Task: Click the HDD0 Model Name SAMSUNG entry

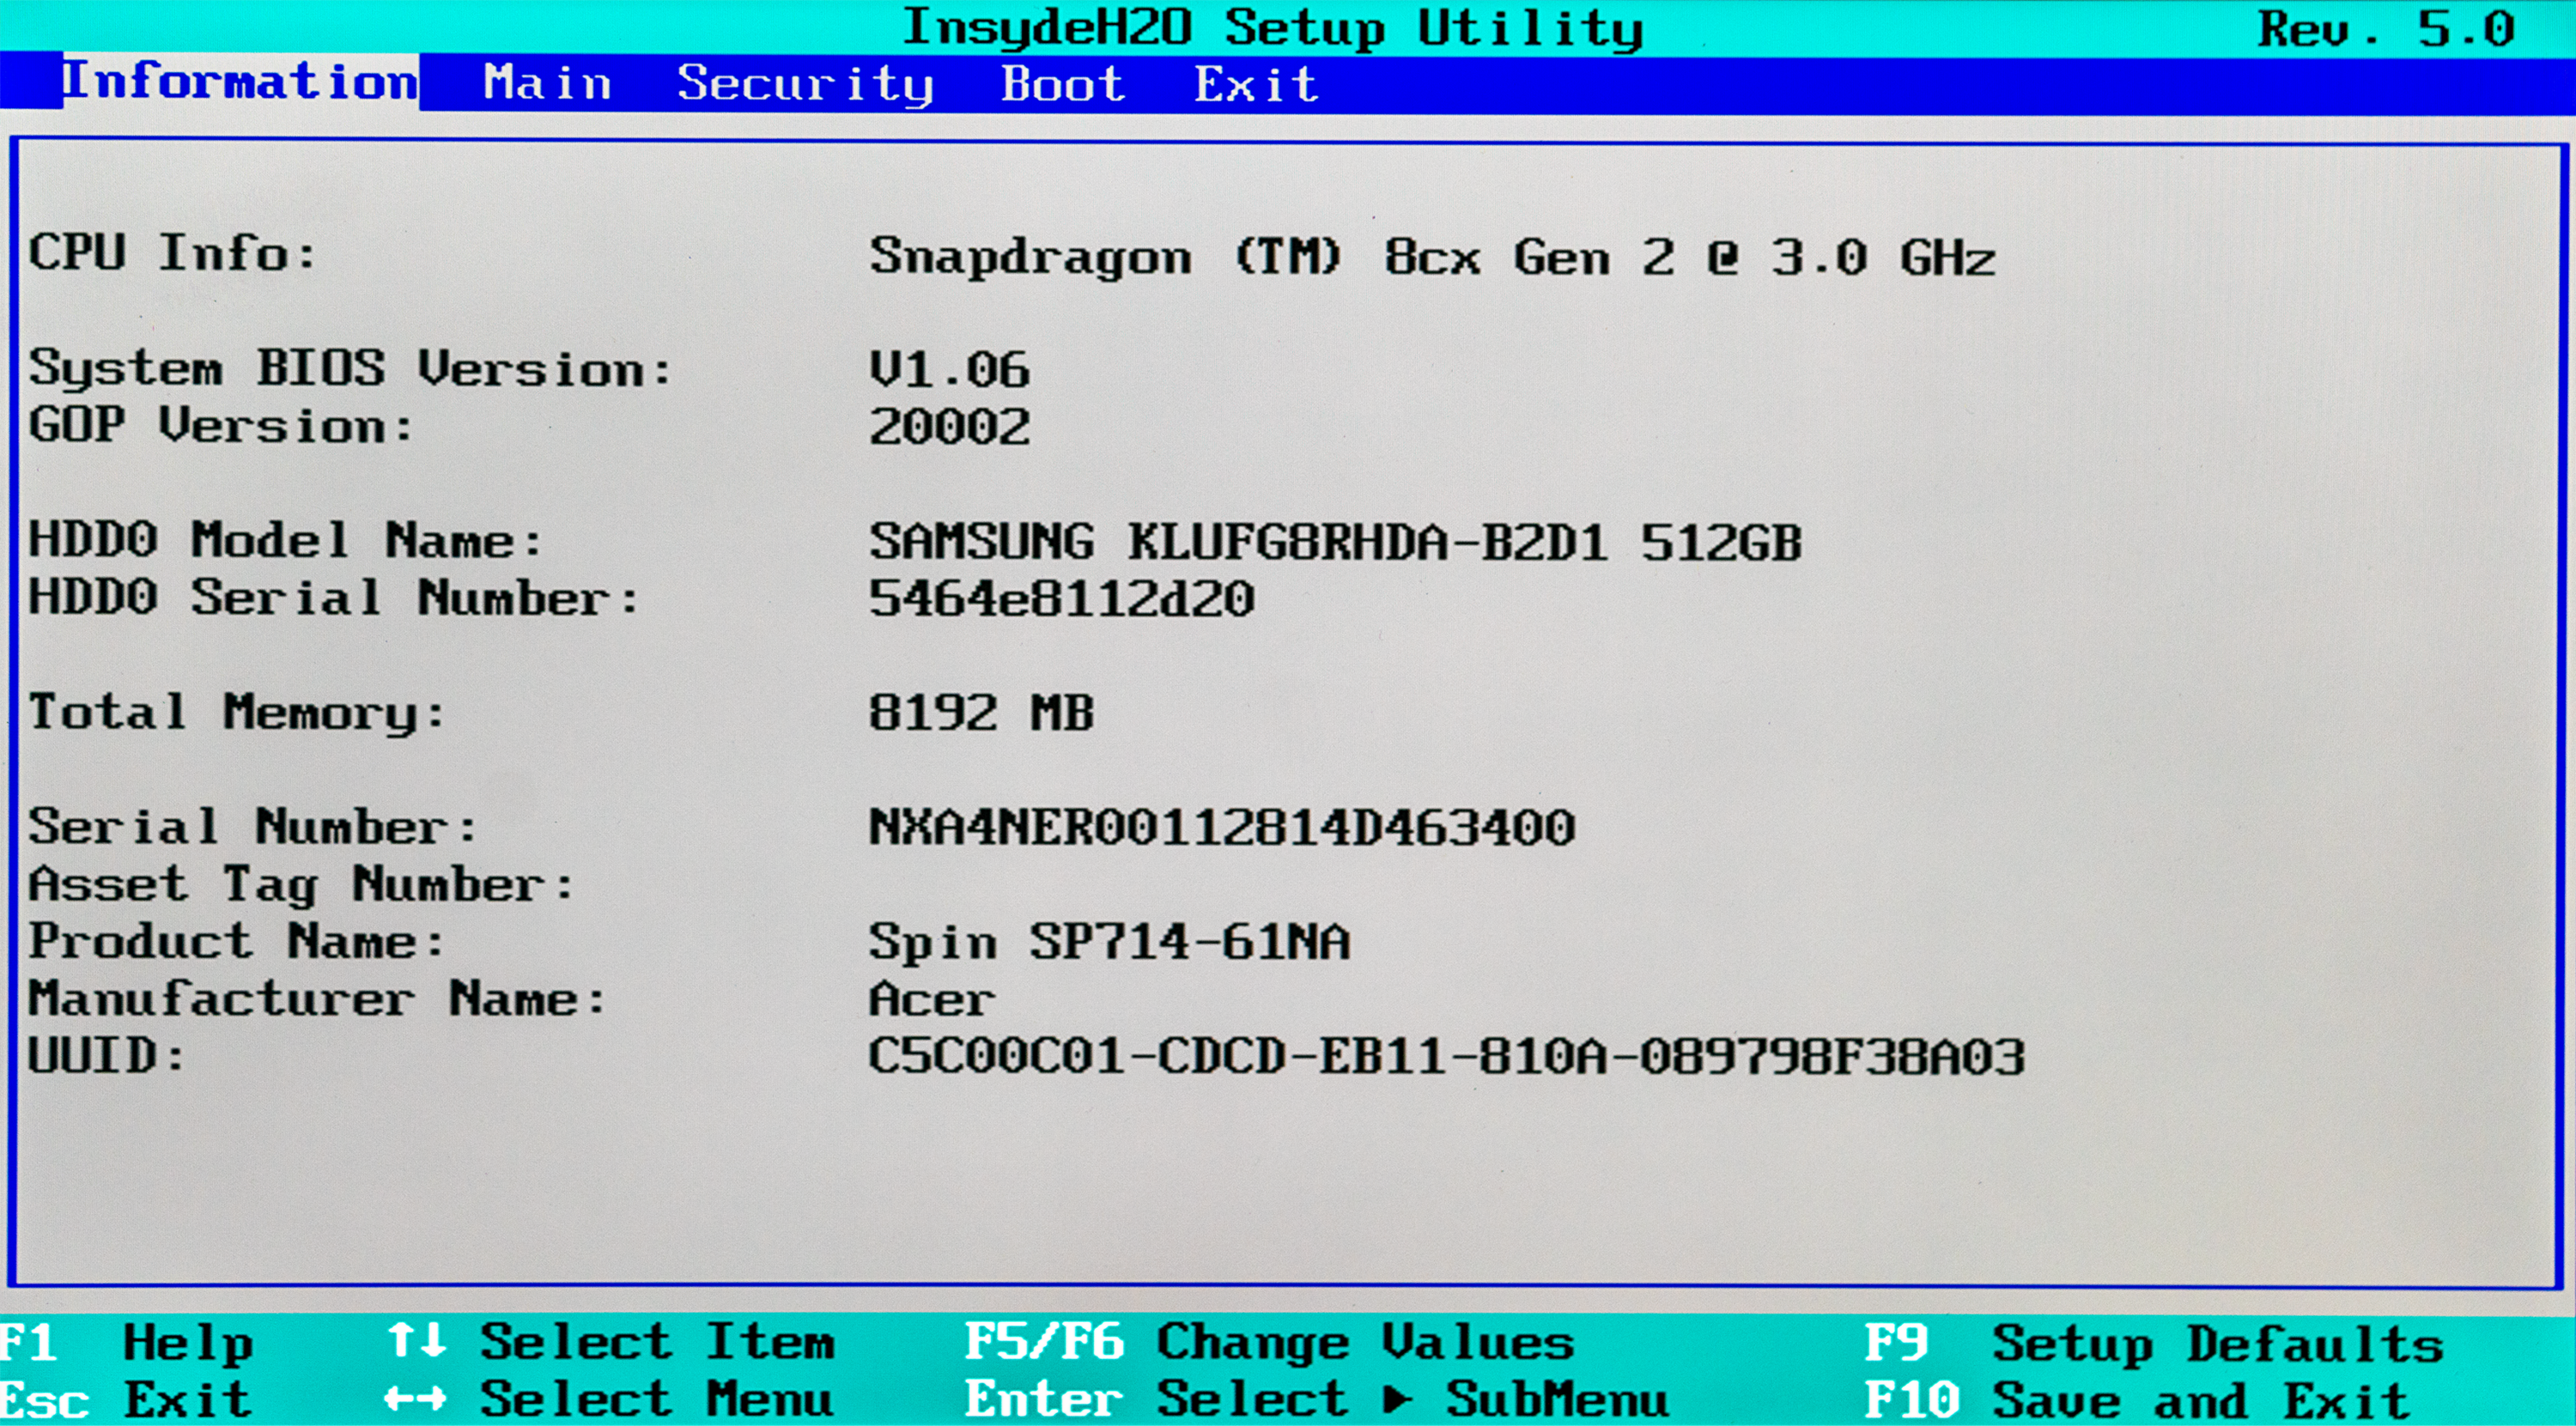Action: coord(1334,542)
